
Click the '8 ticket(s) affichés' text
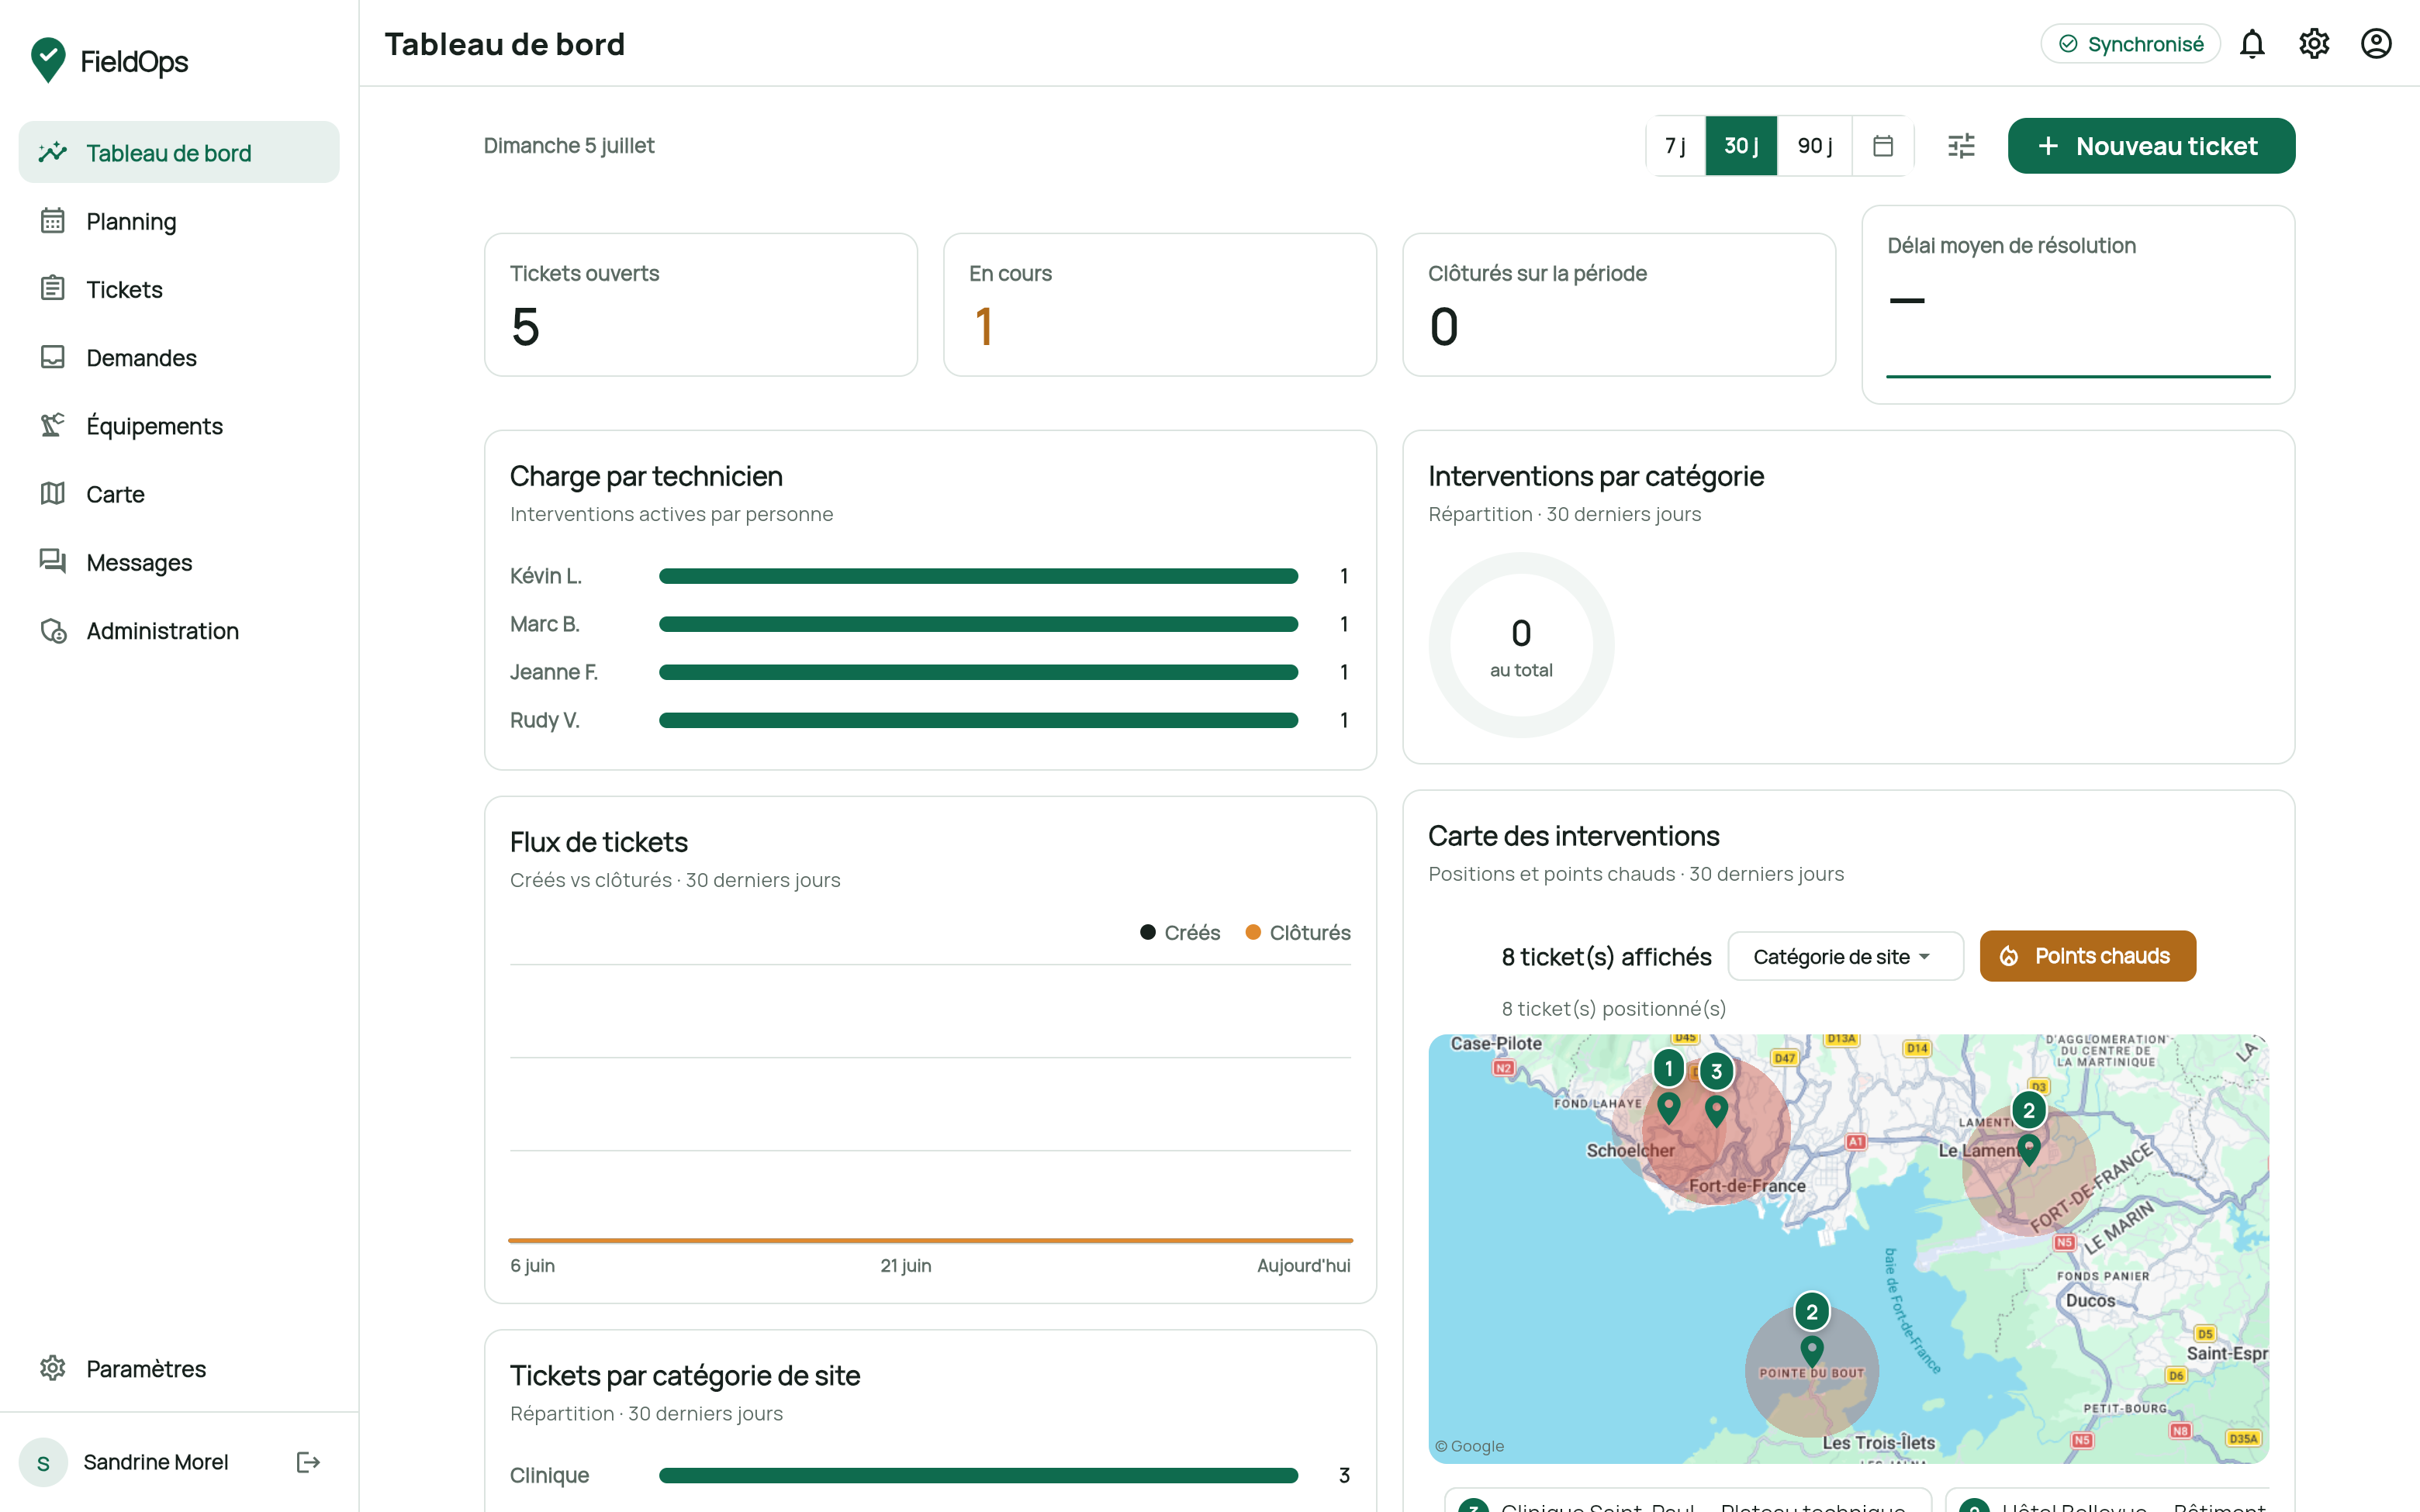(1606, 957)
